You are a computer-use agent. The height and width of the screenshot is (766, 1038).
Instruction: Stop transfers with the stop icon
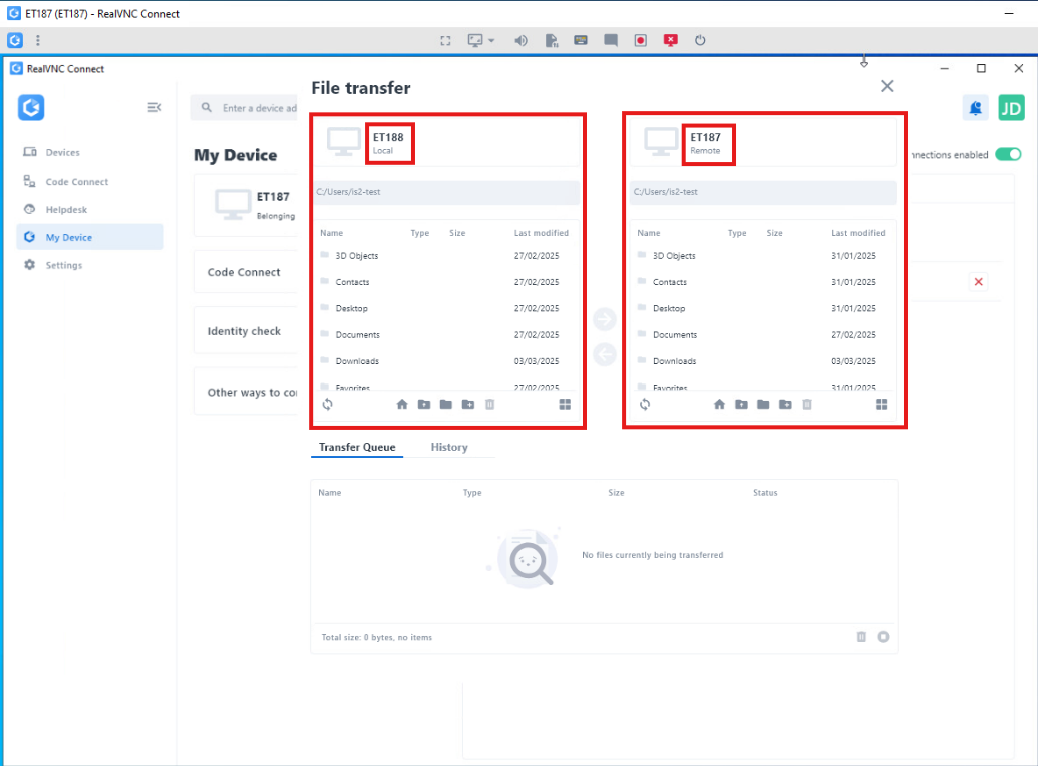point(883,637)
